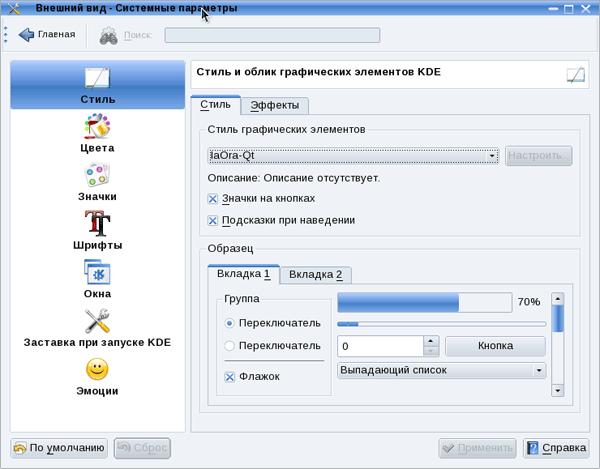Toggle Подсказки при наведении checkbox
Image resolution: width=600 pixels, height=469 pixels.
click(x=212, y=221)
